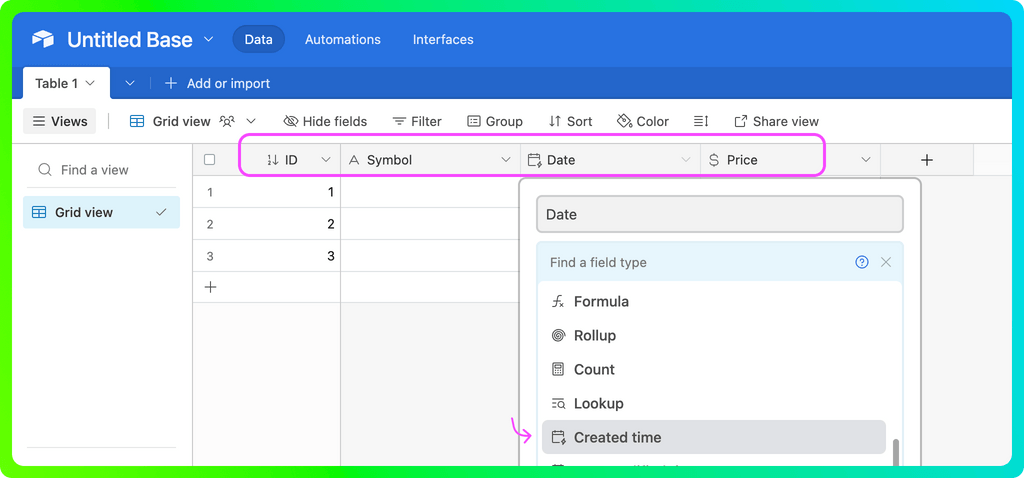
Task: Open the Color options in toolbar
Action: pos(643,121)
